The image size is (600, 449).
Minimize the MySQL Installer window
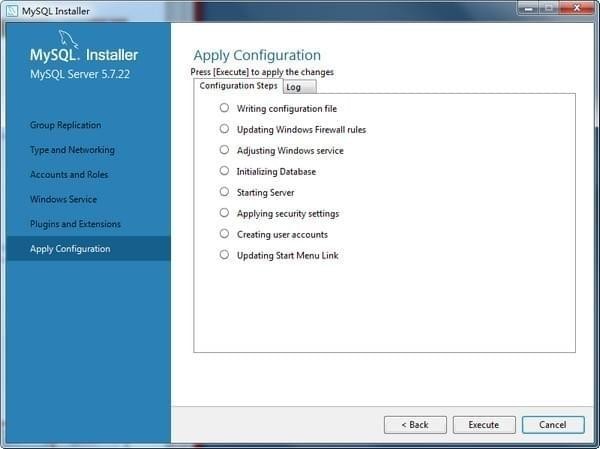pyautogui.click(x=528, y=8)
